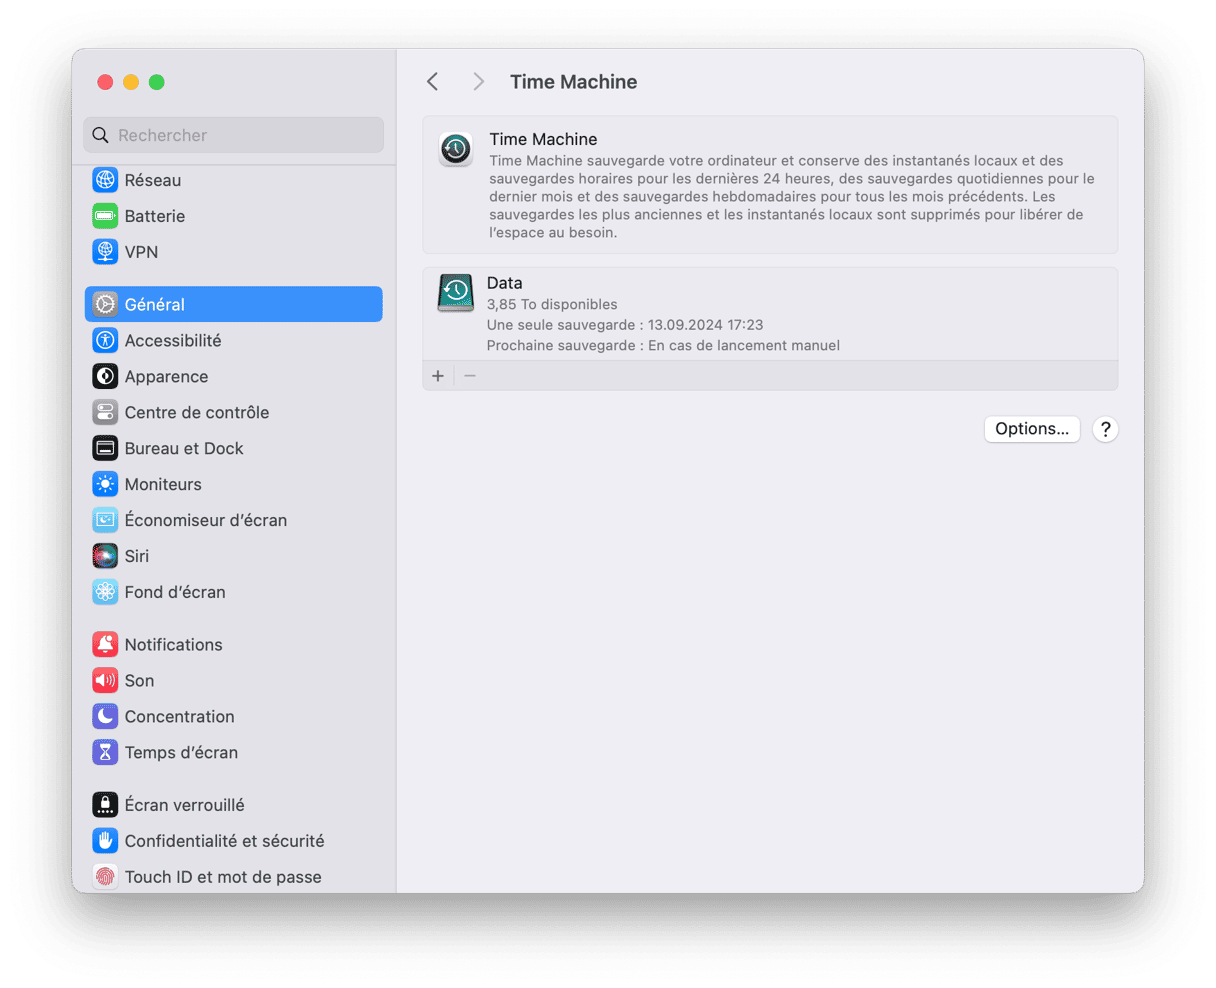Viewport: 1216px width, 988px height.
Task: Click the forward chevron in the toolbar
Action: (479, 82)
